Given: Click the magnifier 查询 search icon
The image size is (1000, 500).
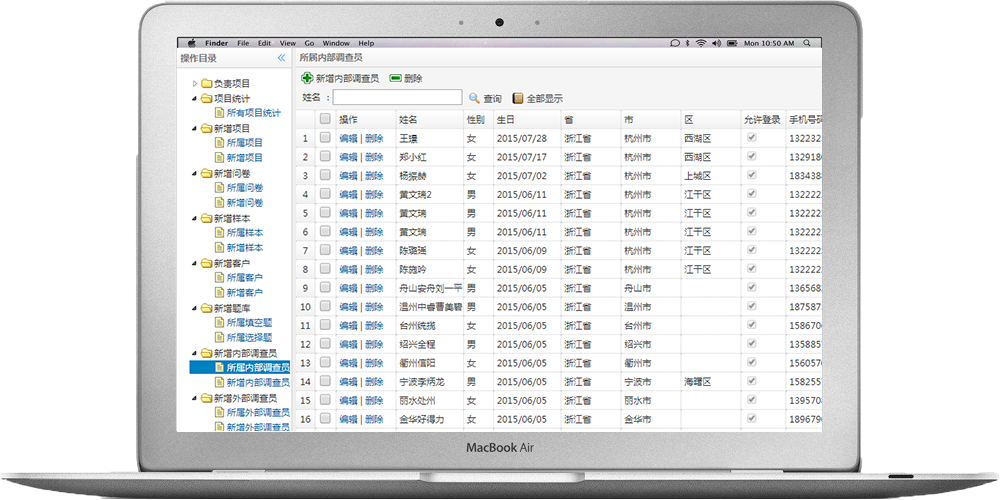Looking at the screenshot, I should tap(474, 98).
